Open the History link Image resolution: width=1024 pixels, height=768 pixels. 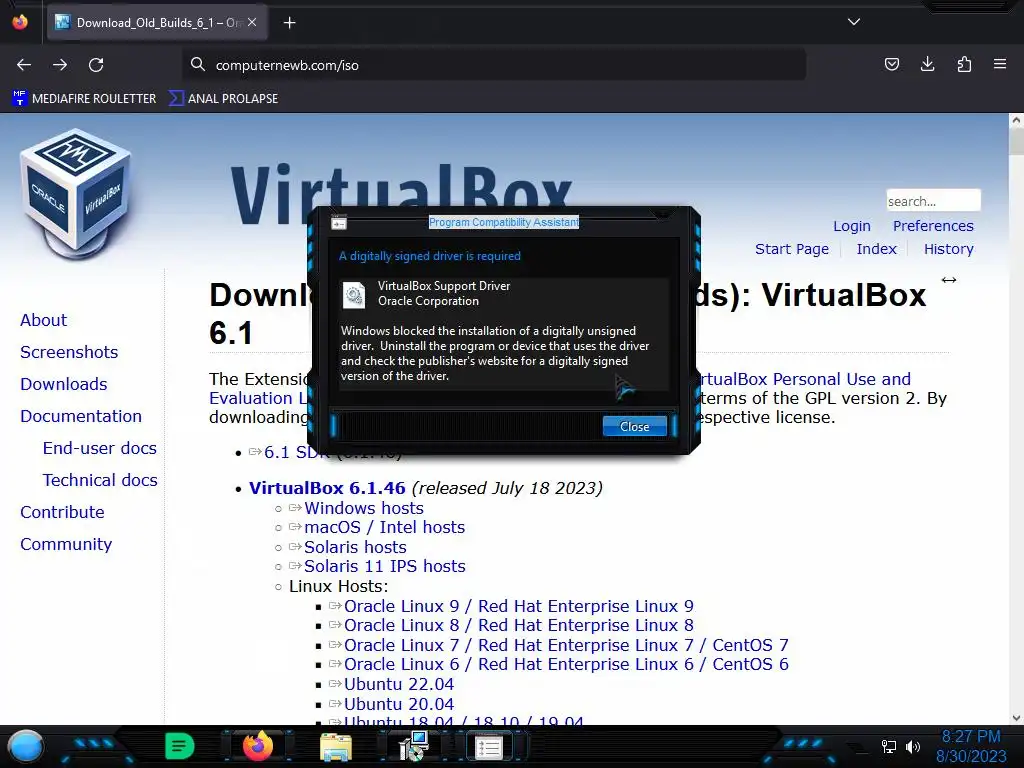click(948, 249)
